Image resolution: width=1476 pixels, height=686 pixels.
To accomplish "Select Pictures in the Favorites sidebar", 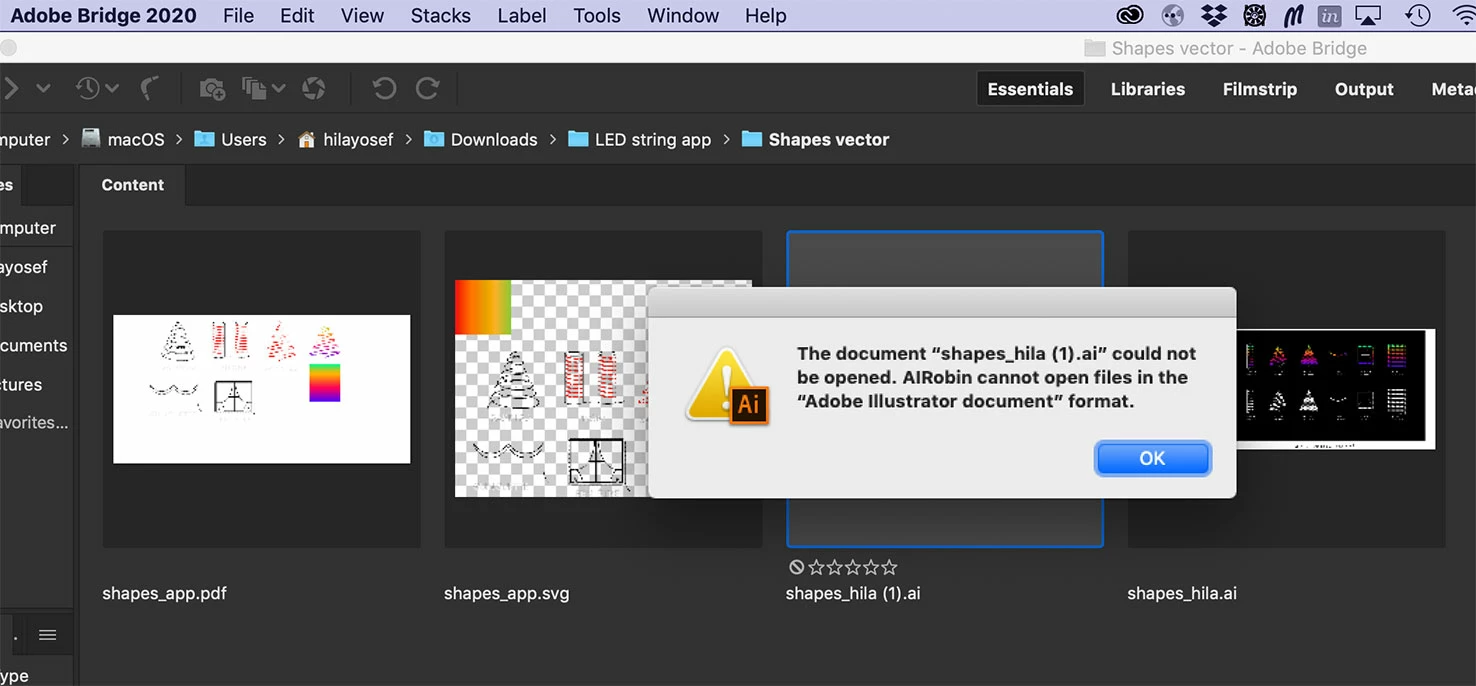I will coord(21,385).
